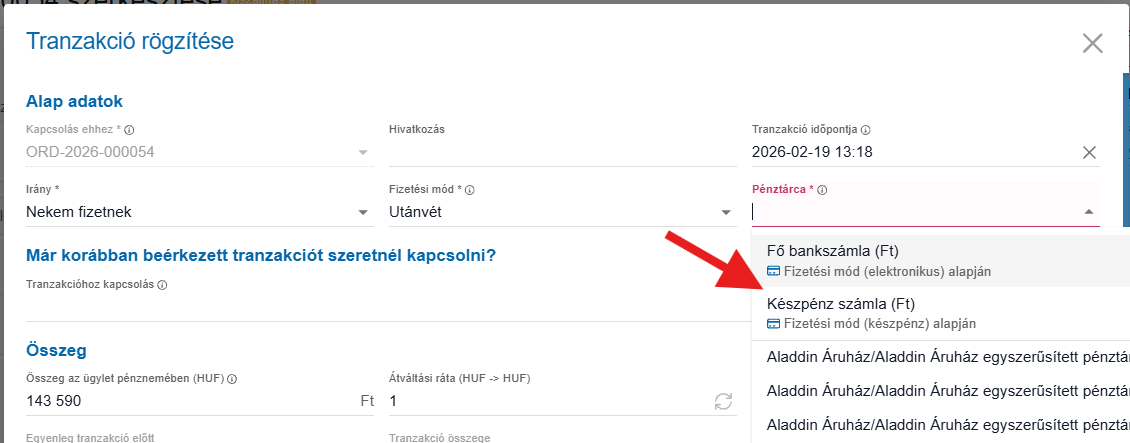Click the amount field showing 143 590

point(190,401)
